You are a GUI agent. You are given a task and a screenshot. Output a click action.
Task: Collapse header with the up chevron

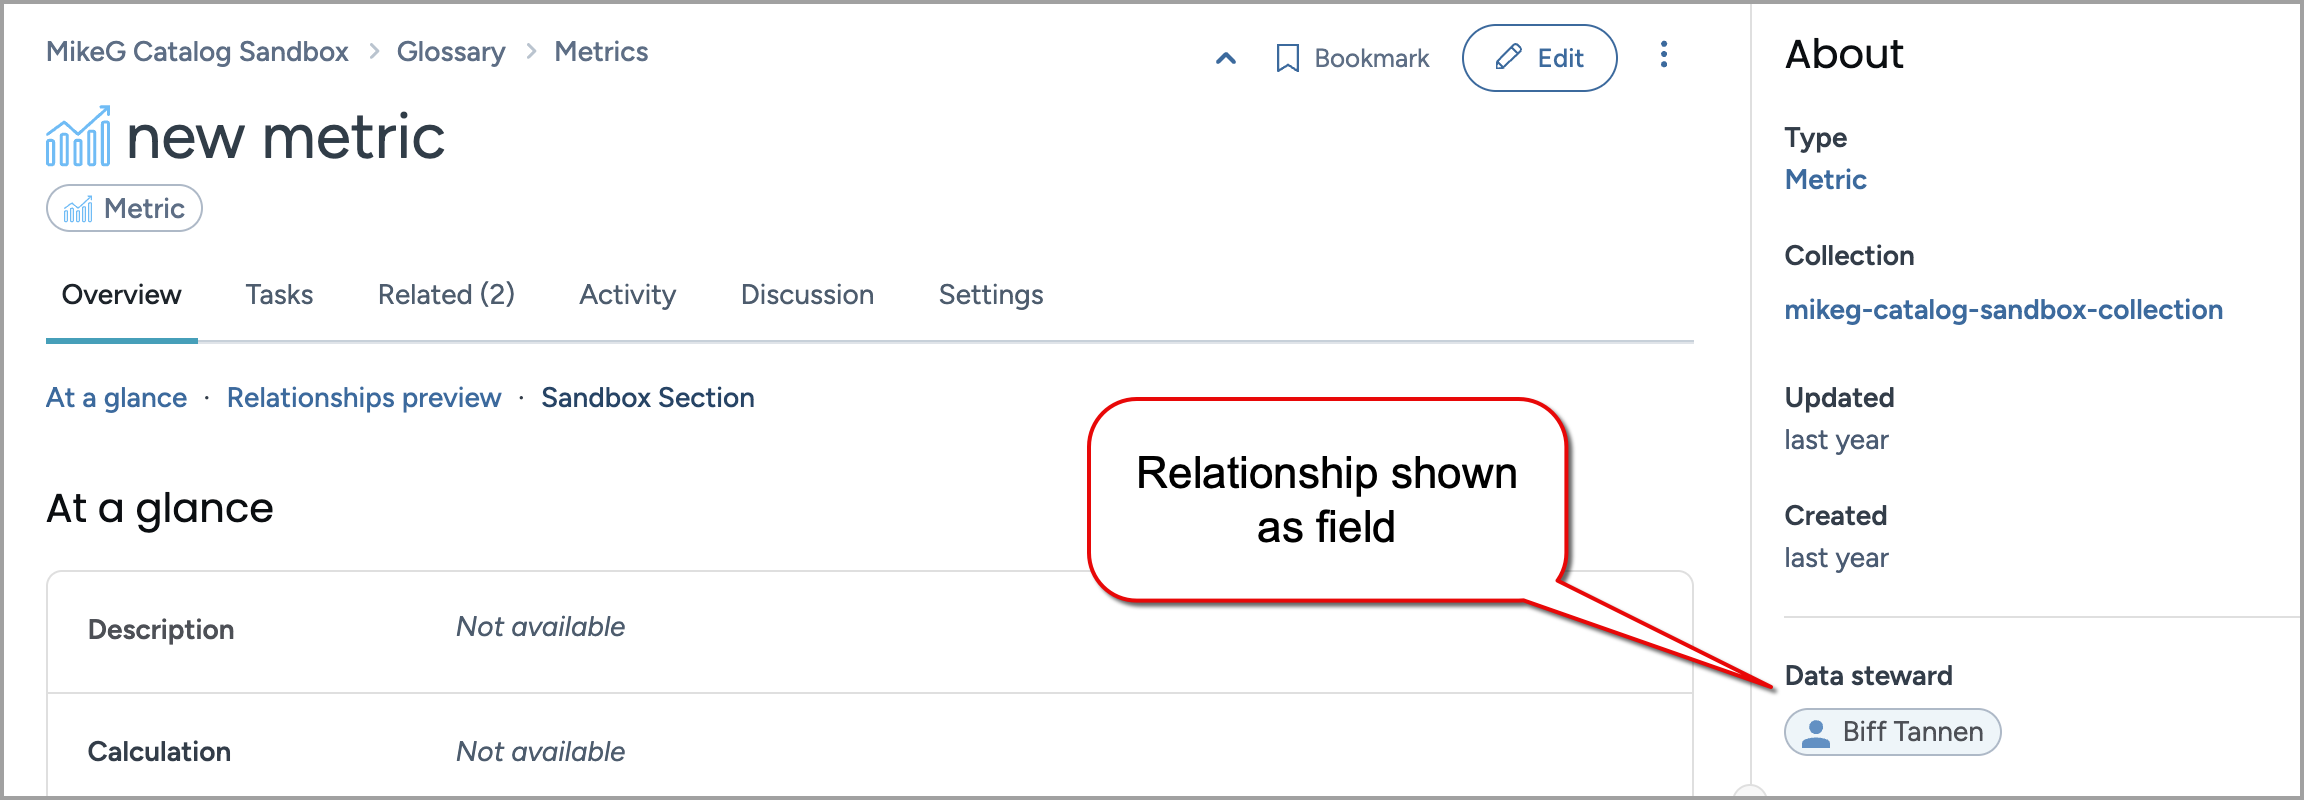tap(1226, 59)
